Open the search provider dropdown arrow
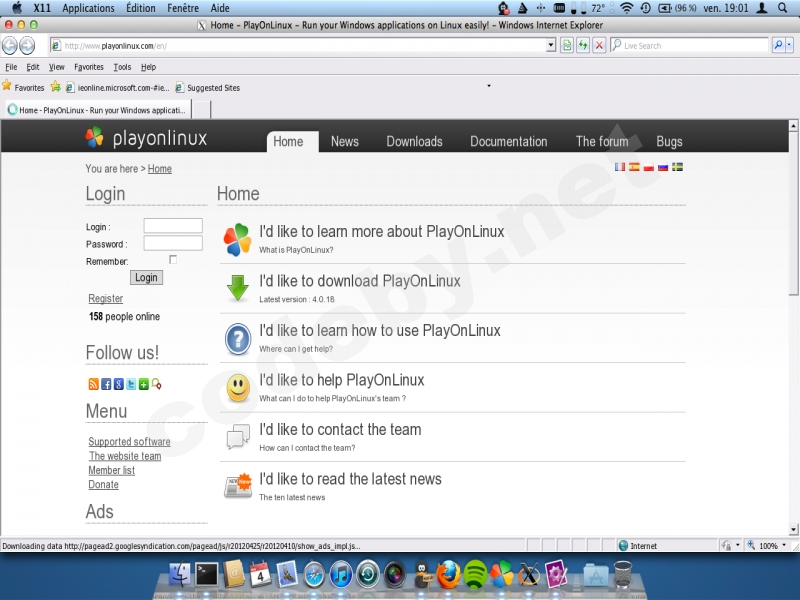Image resolution: width=800 pixels, height=600 pixels. [790, 45]
